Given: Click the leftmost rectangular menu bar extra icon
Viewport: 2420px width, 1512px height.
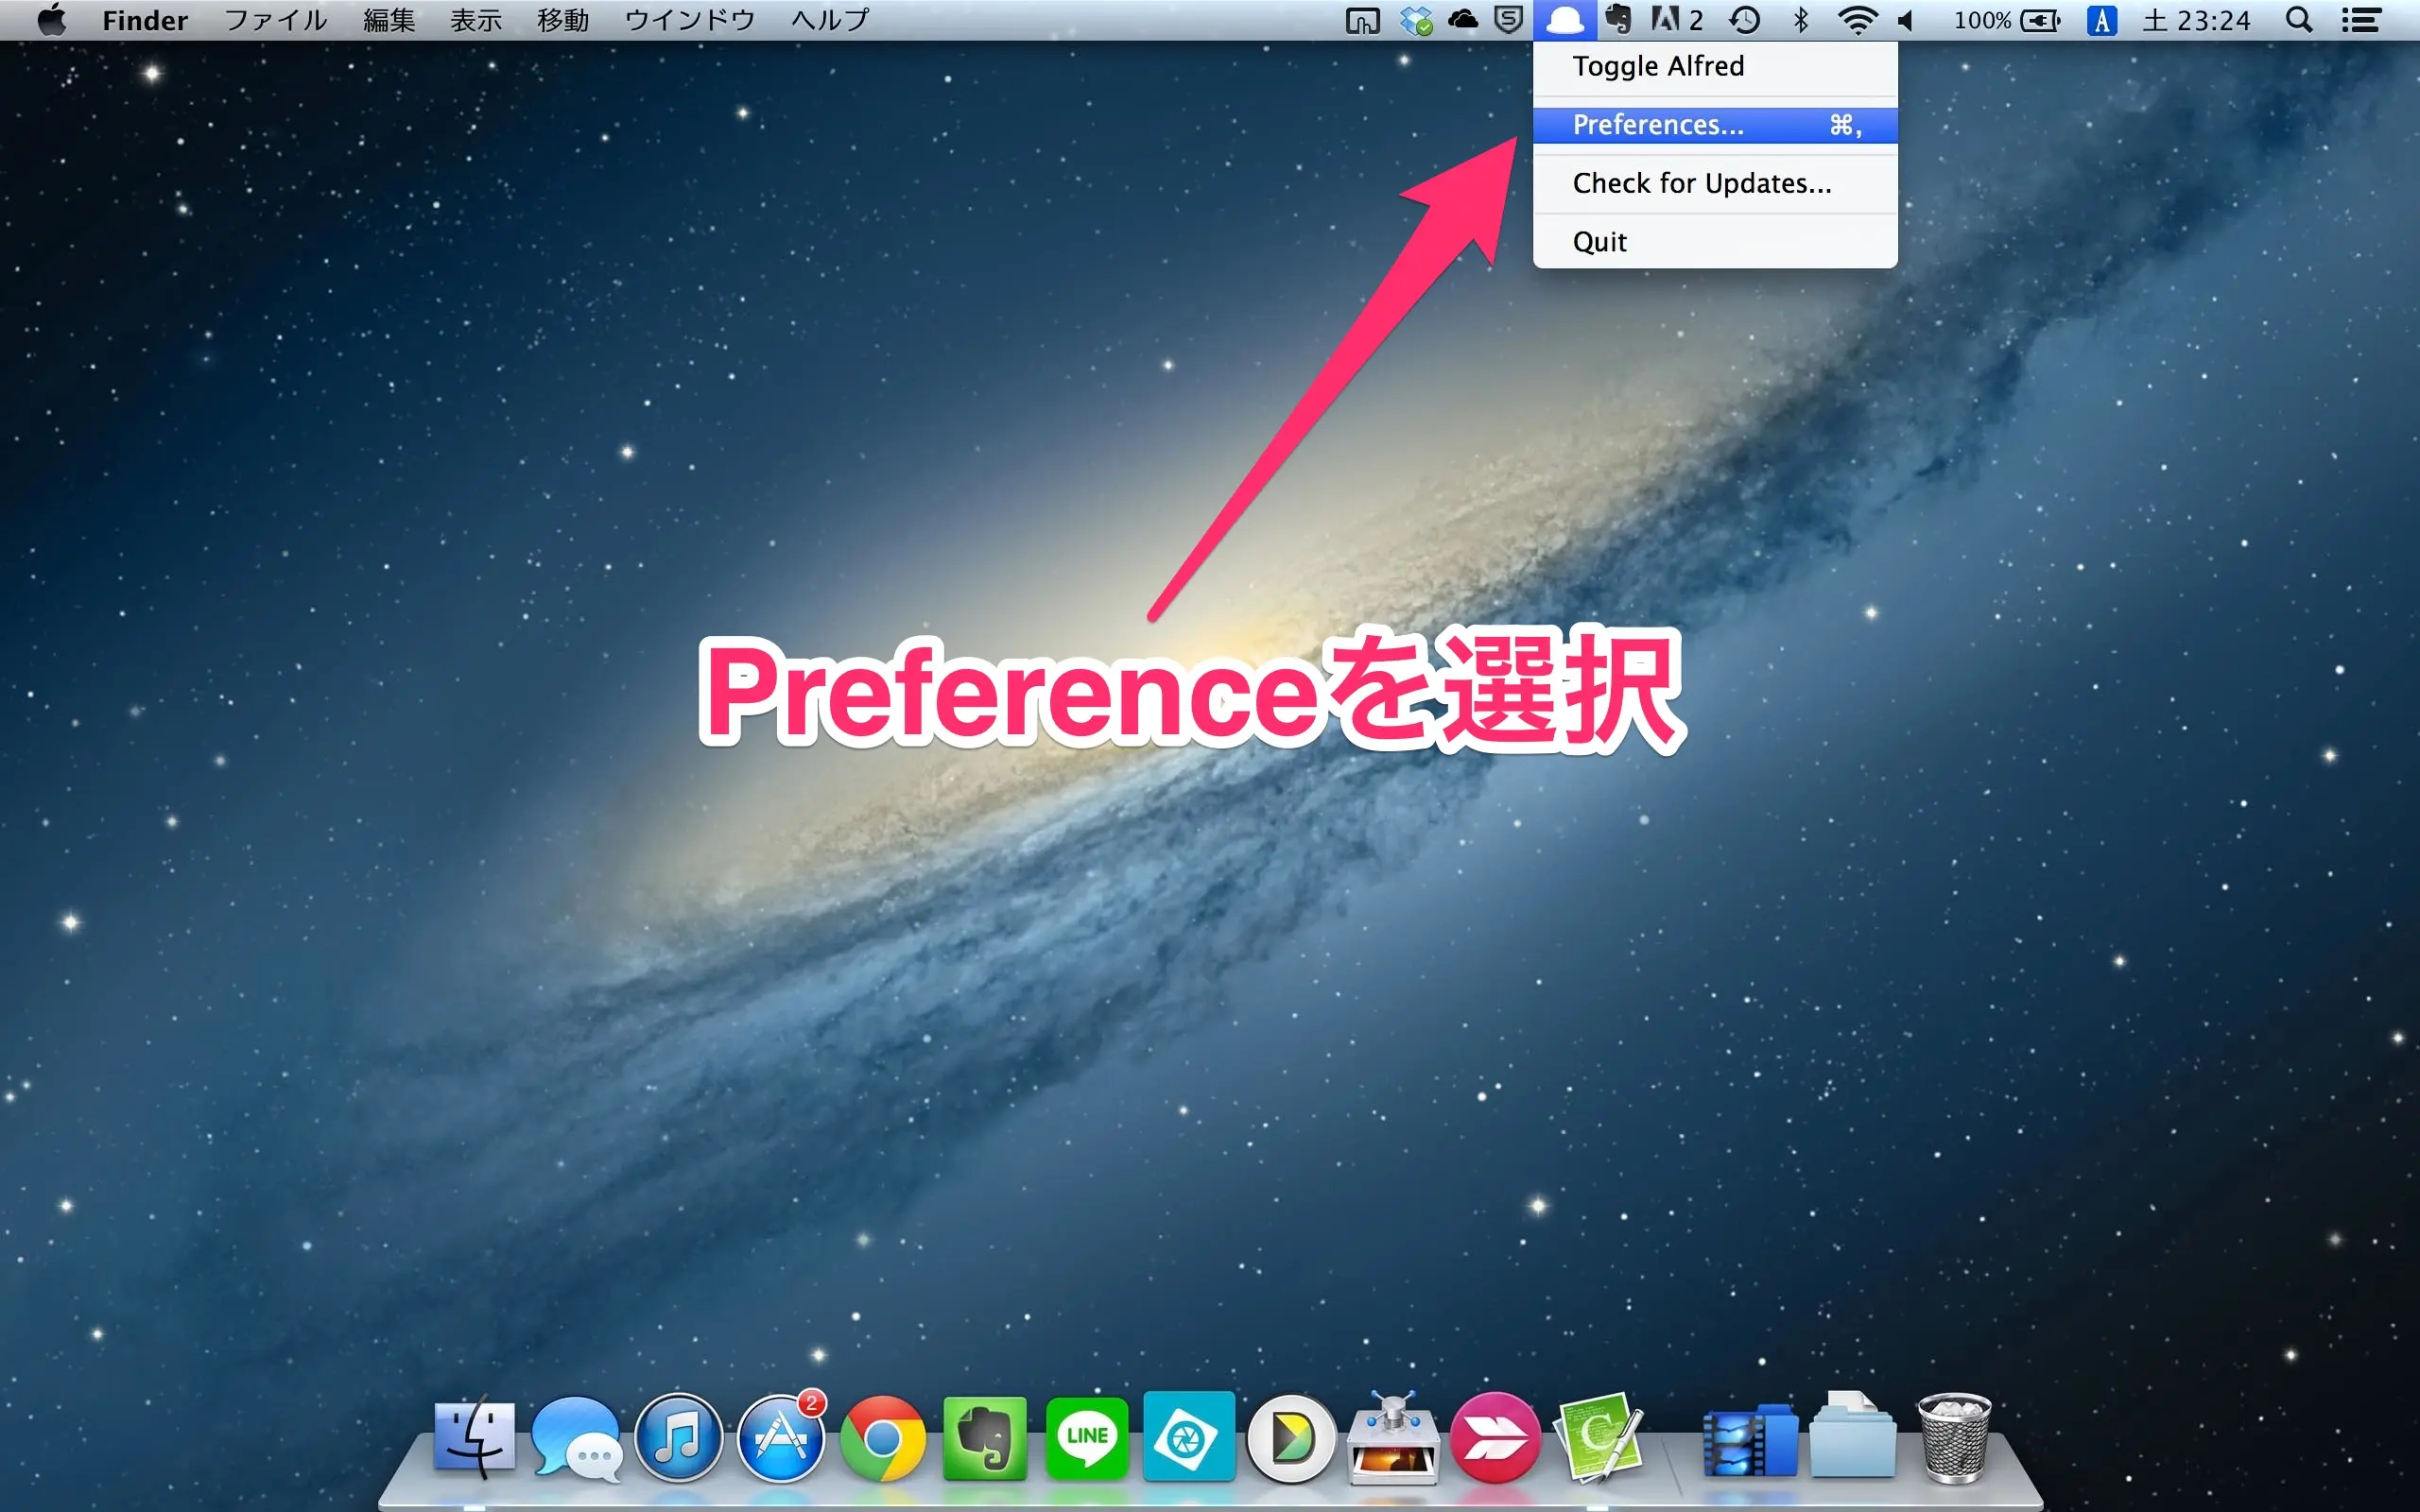Looking at the screenshot, I should tap(1362, 20).
